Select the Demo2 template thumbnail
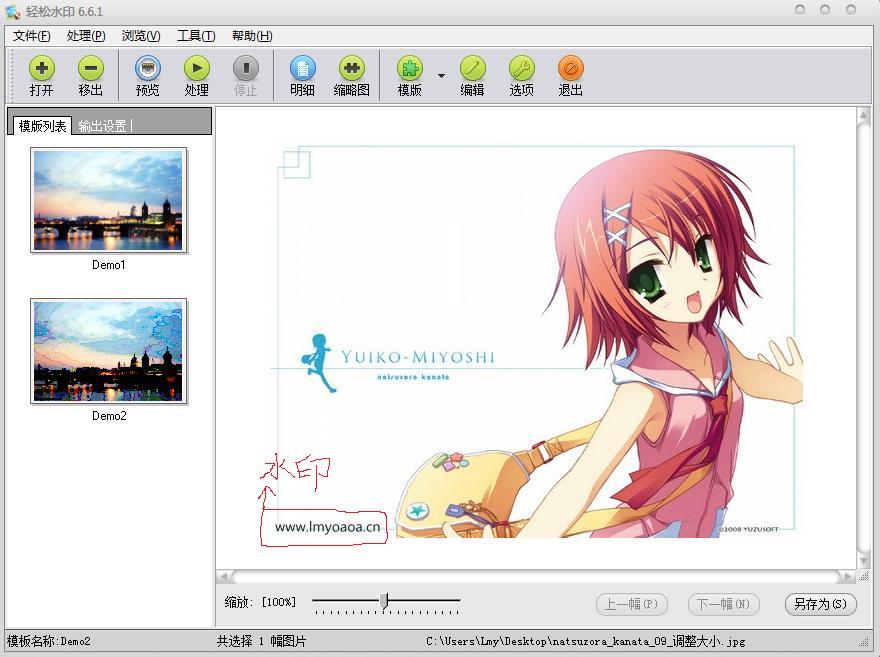 click(108, 351)
